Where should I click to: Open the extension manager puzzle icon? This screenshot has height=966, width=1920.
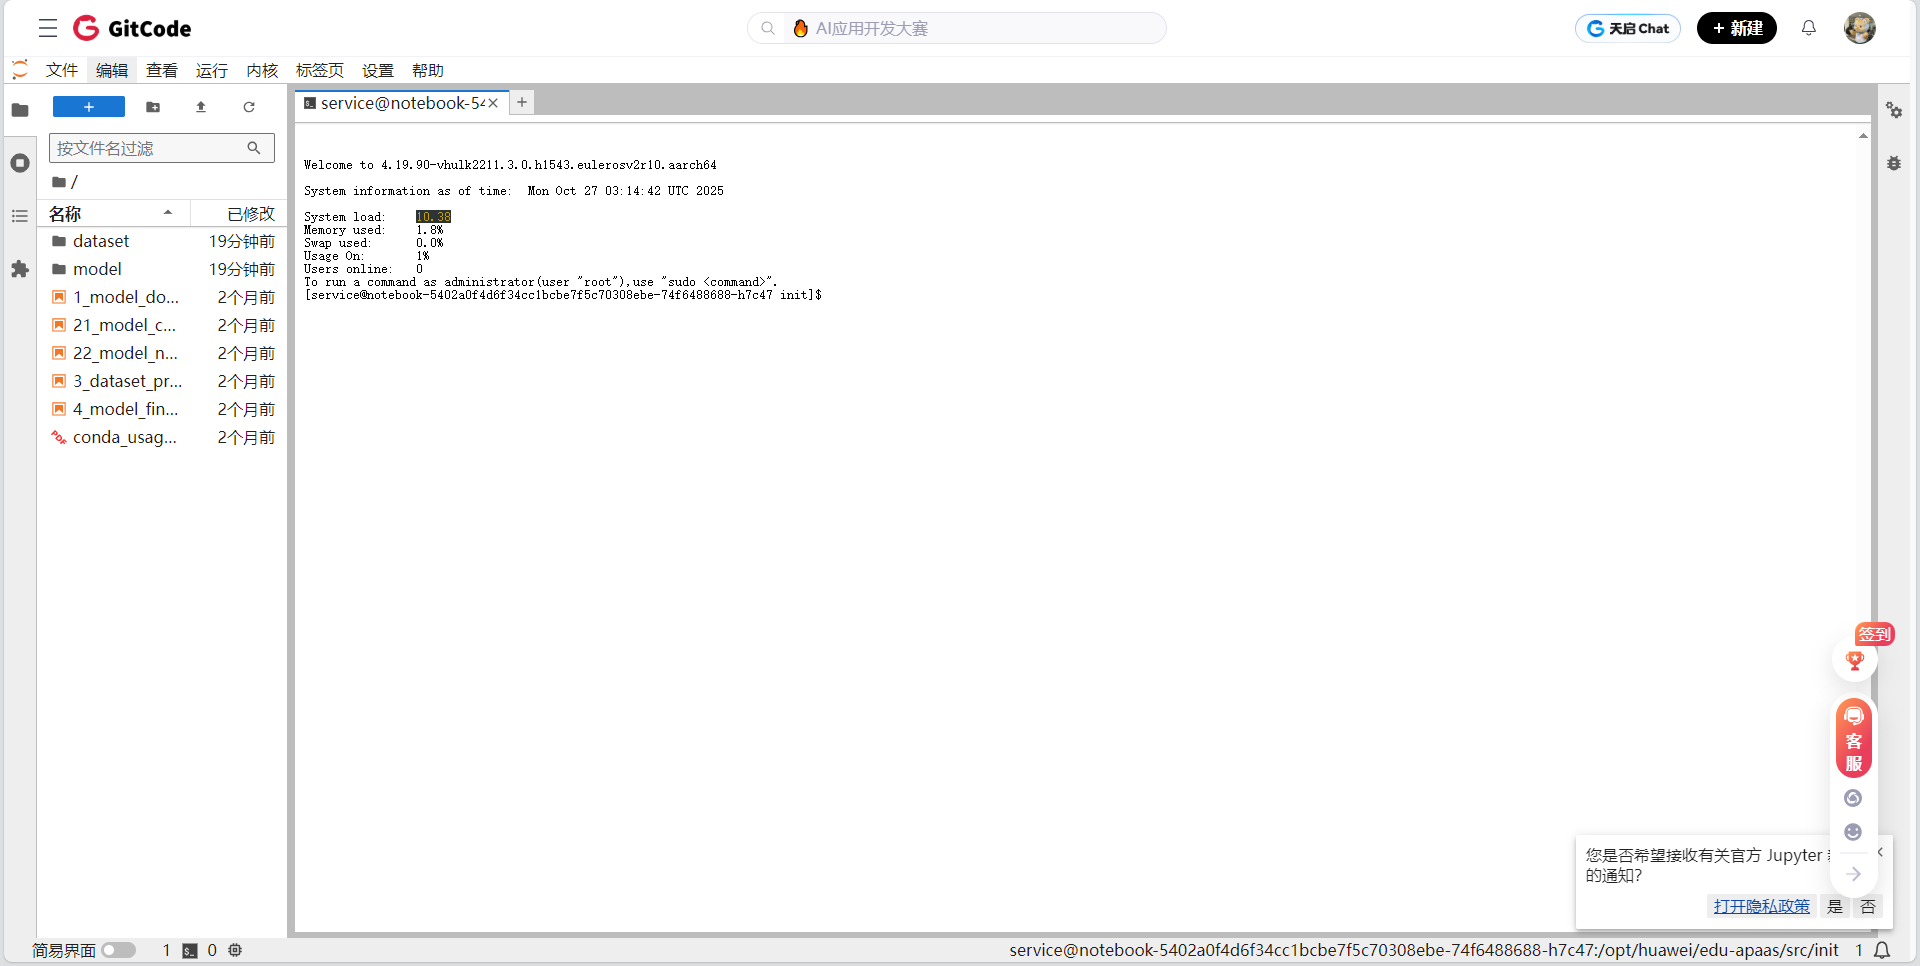20,269
